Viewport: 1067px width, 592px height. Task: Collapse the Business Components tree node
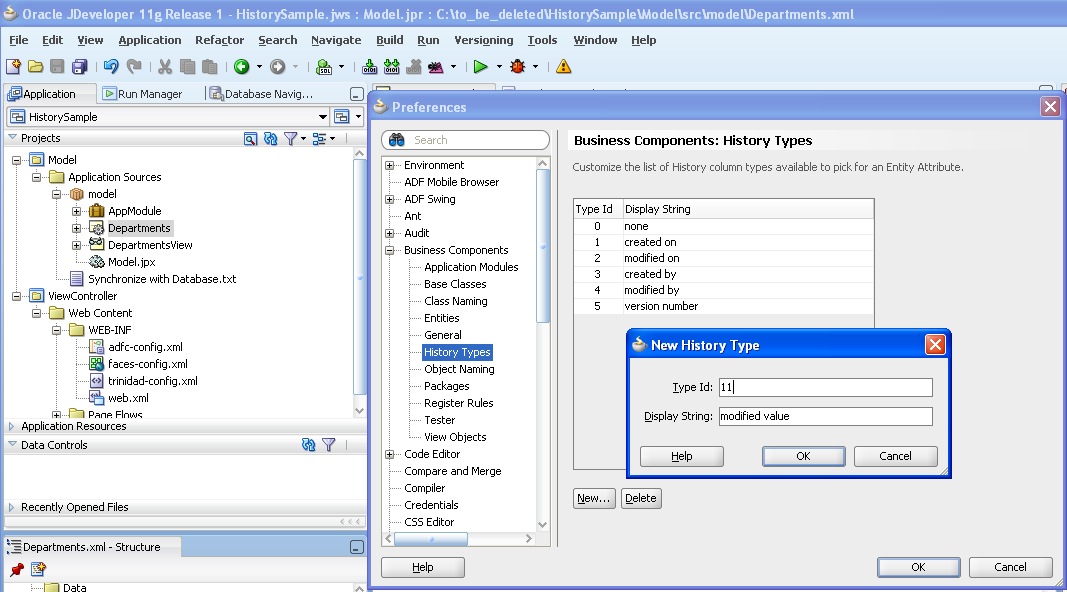(390, 250)
